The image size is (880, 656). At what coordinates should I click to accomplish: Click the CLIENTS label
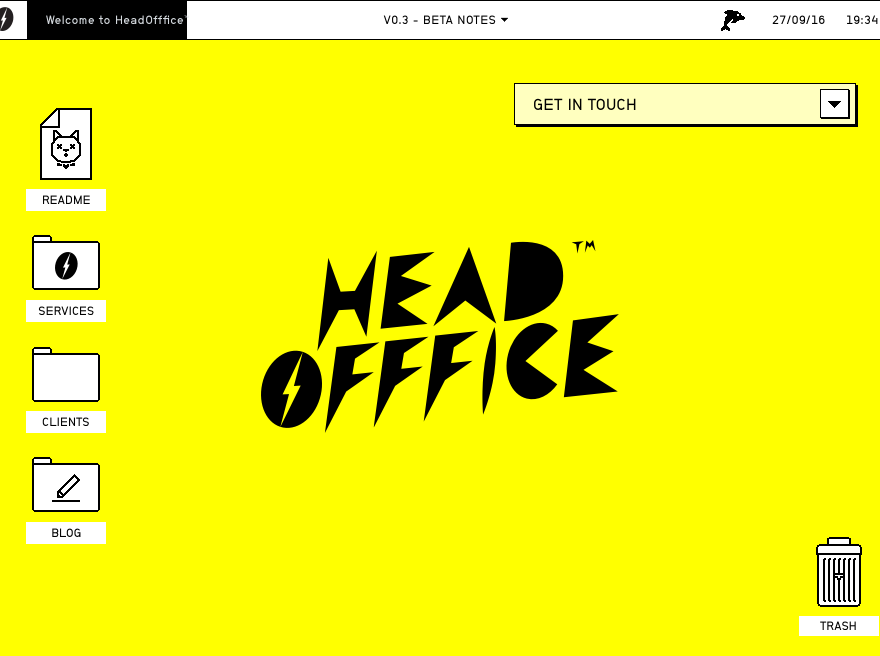coord(66,422)
